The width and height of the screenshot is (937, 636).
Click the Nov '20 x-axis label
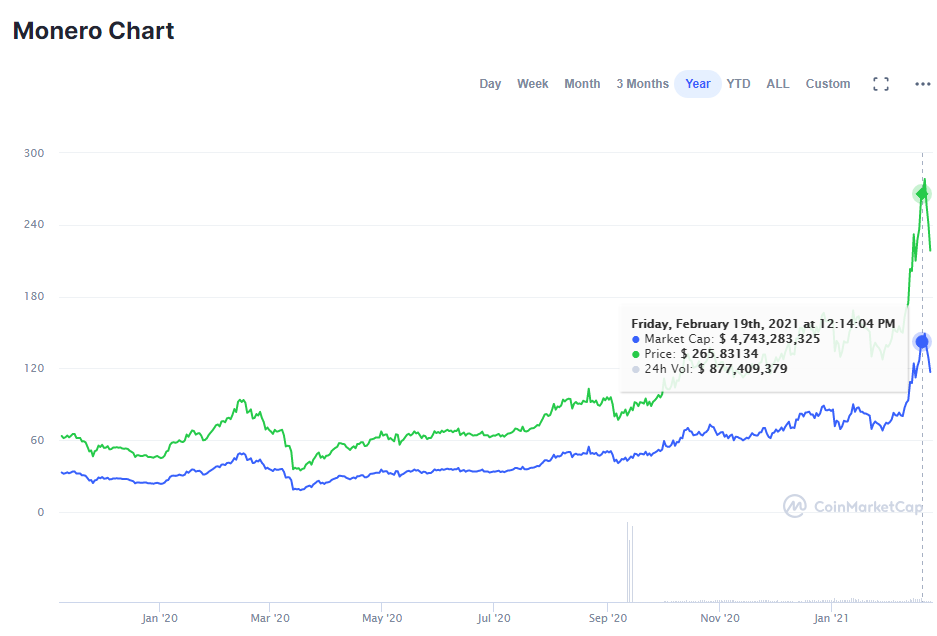pyautogui.click(x=719, y=618)
